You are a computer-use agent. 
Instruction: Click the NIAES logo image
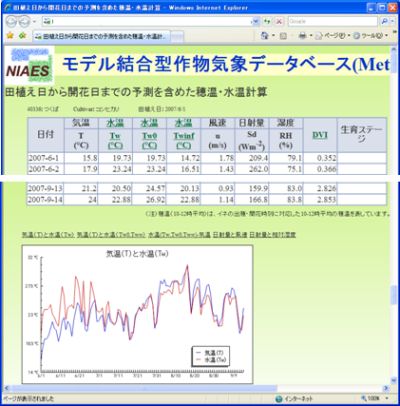[x=29, y=65]
